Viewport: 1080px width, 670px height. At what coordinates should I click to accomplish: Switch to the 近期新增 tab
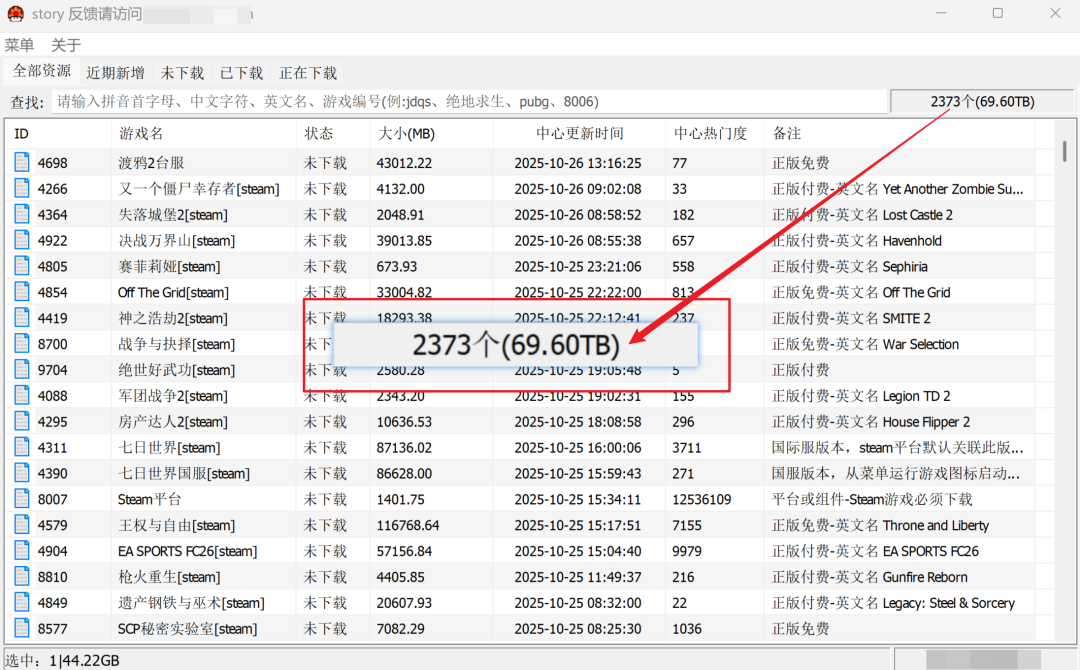[115, 73]
